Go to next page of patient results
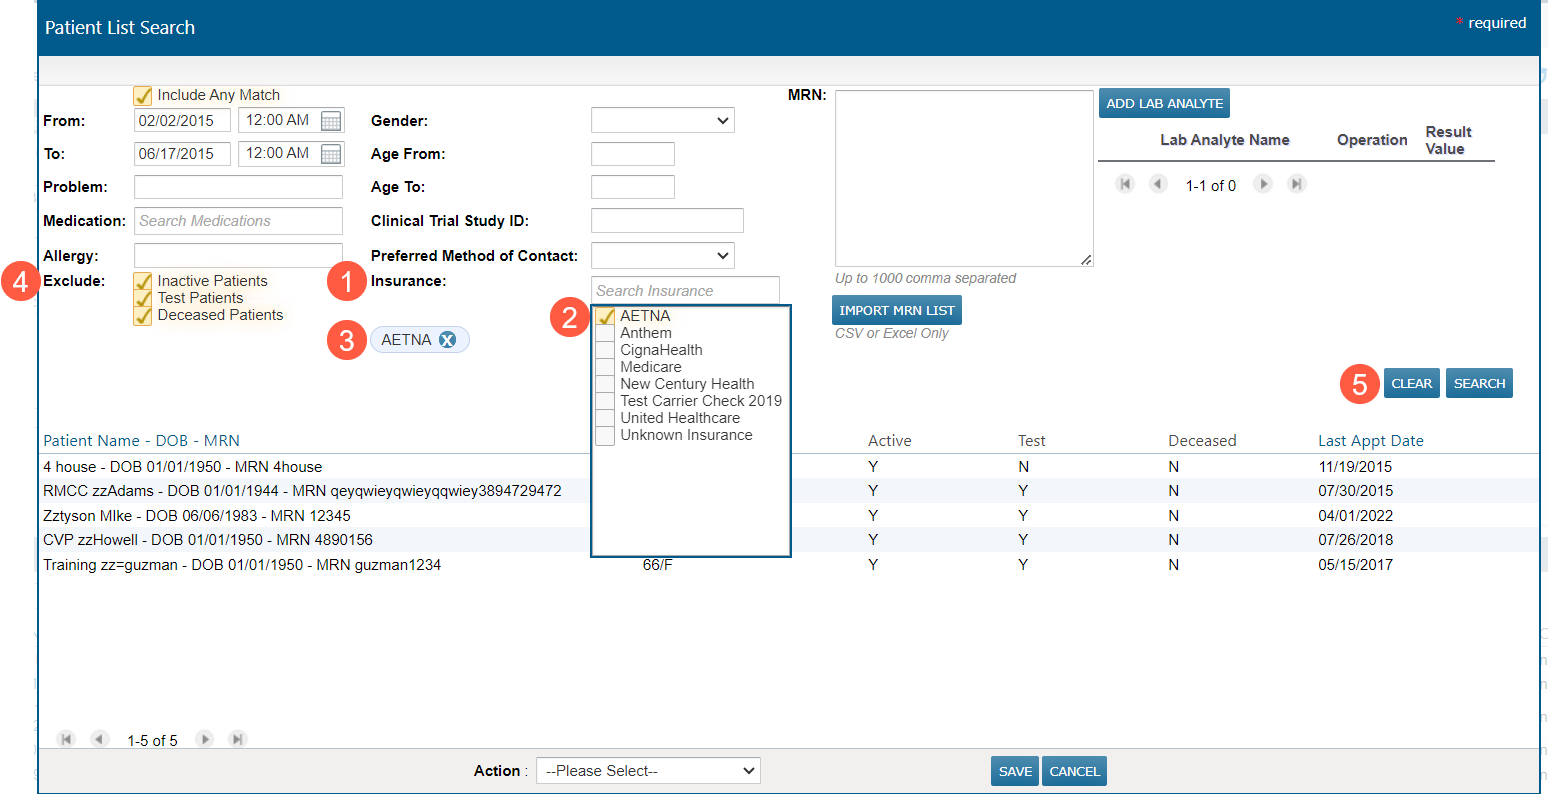 205,739
